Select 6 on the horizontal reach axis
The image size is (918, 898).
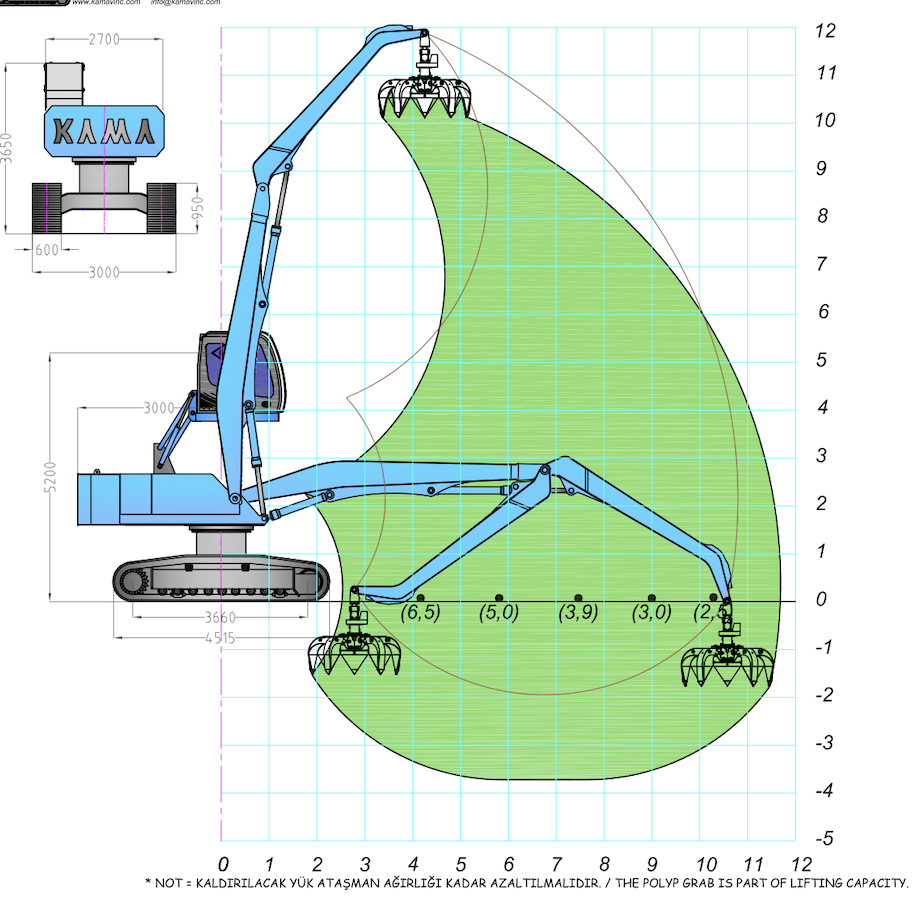pyautogui.click(x=509, y=864)
